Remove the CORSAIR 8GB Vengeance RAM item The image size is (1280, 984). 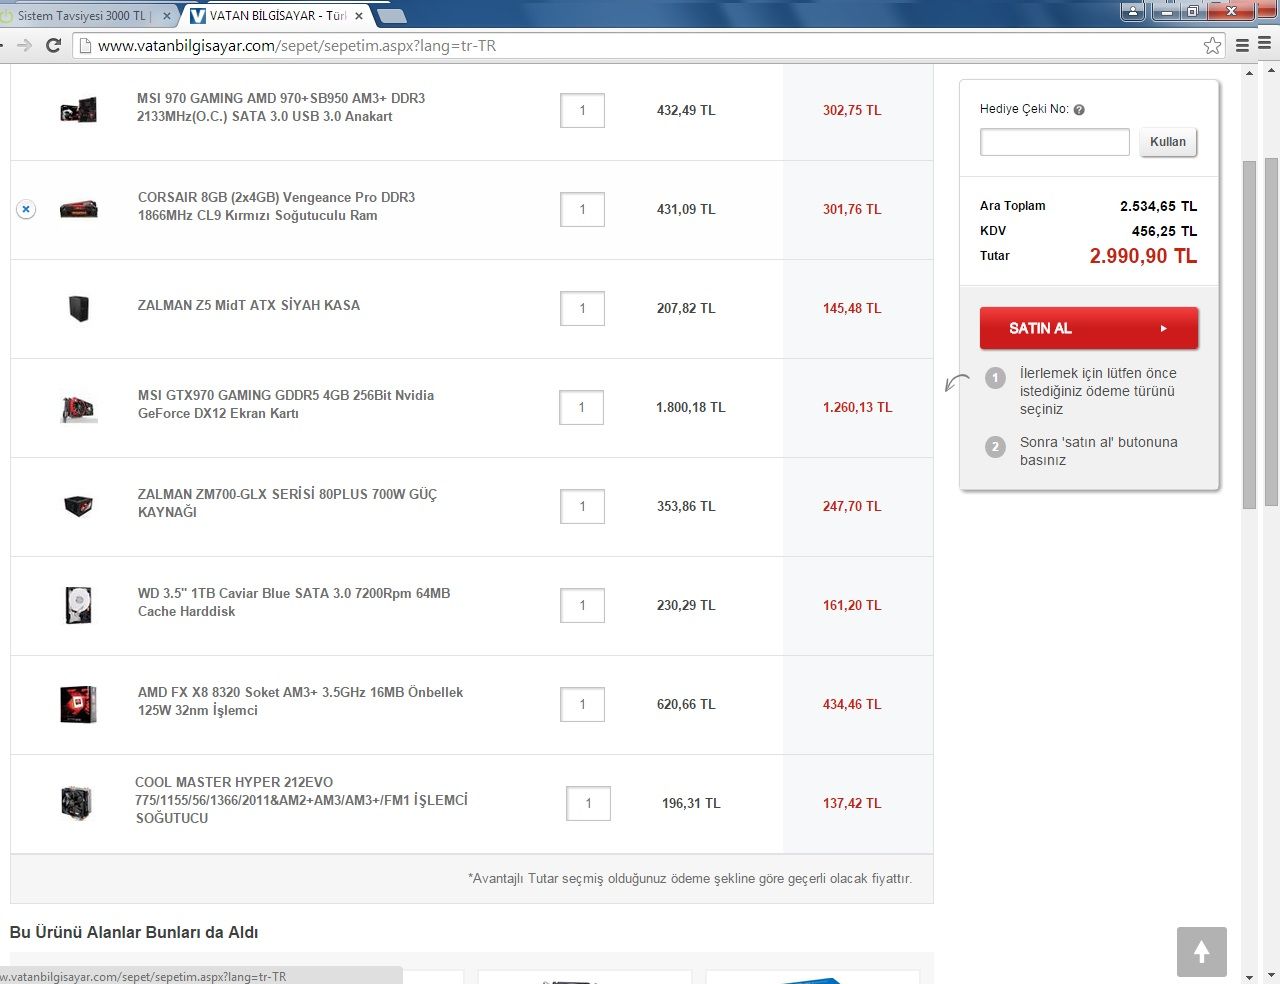click(26, 209)
